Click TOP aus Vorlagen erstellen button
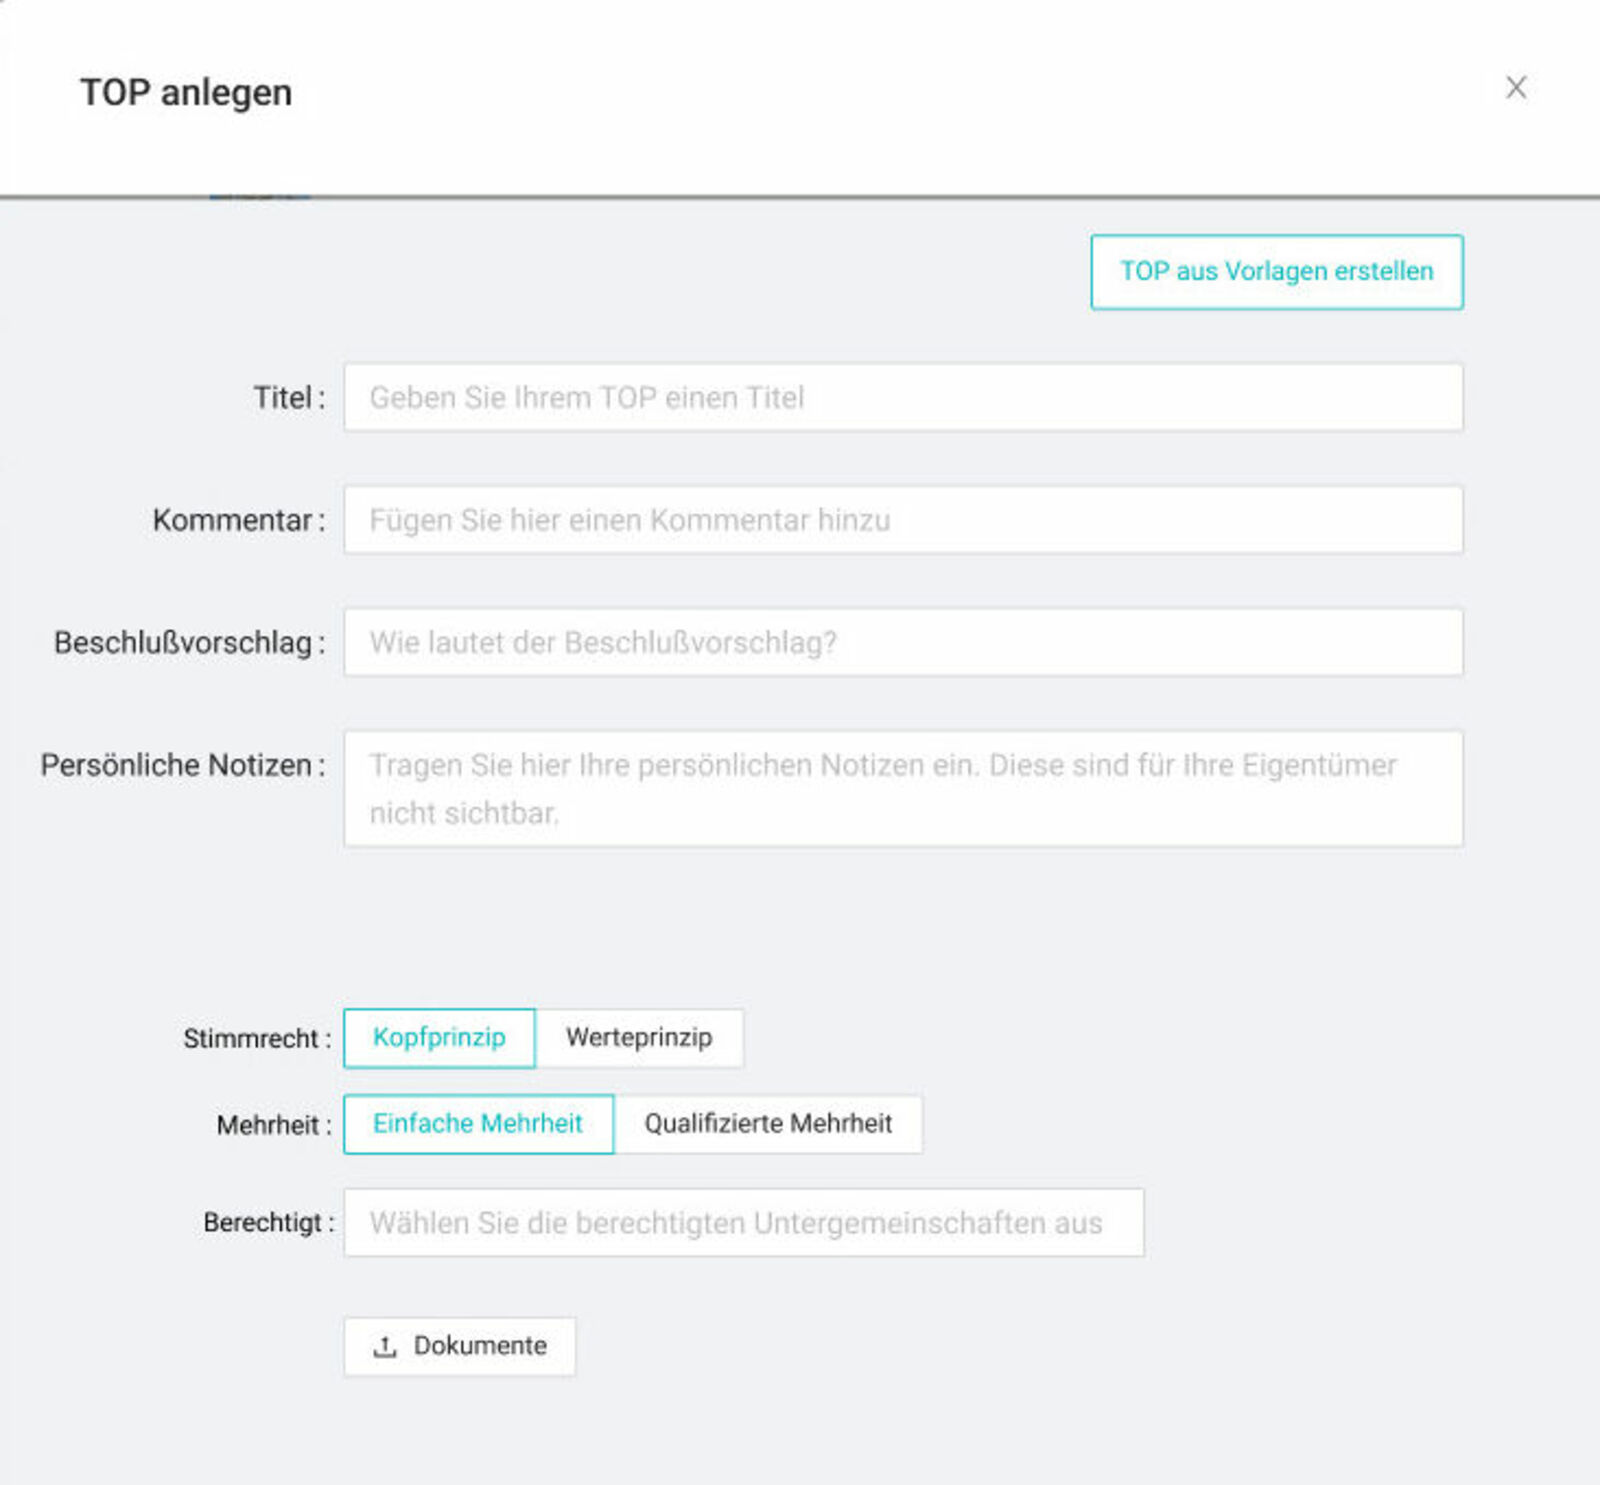 pyautogui.click(x=1277, y=272)
